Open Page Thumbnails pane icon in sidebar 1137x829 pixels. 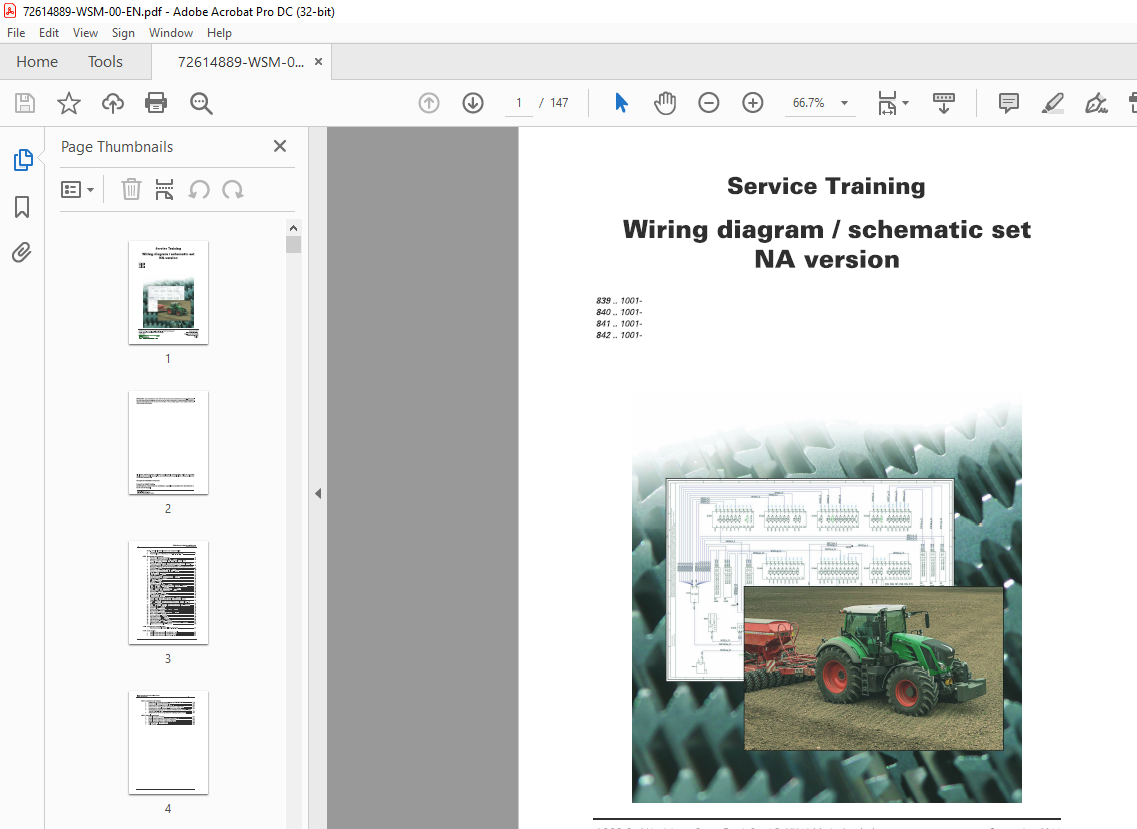(x=22, y=160)
